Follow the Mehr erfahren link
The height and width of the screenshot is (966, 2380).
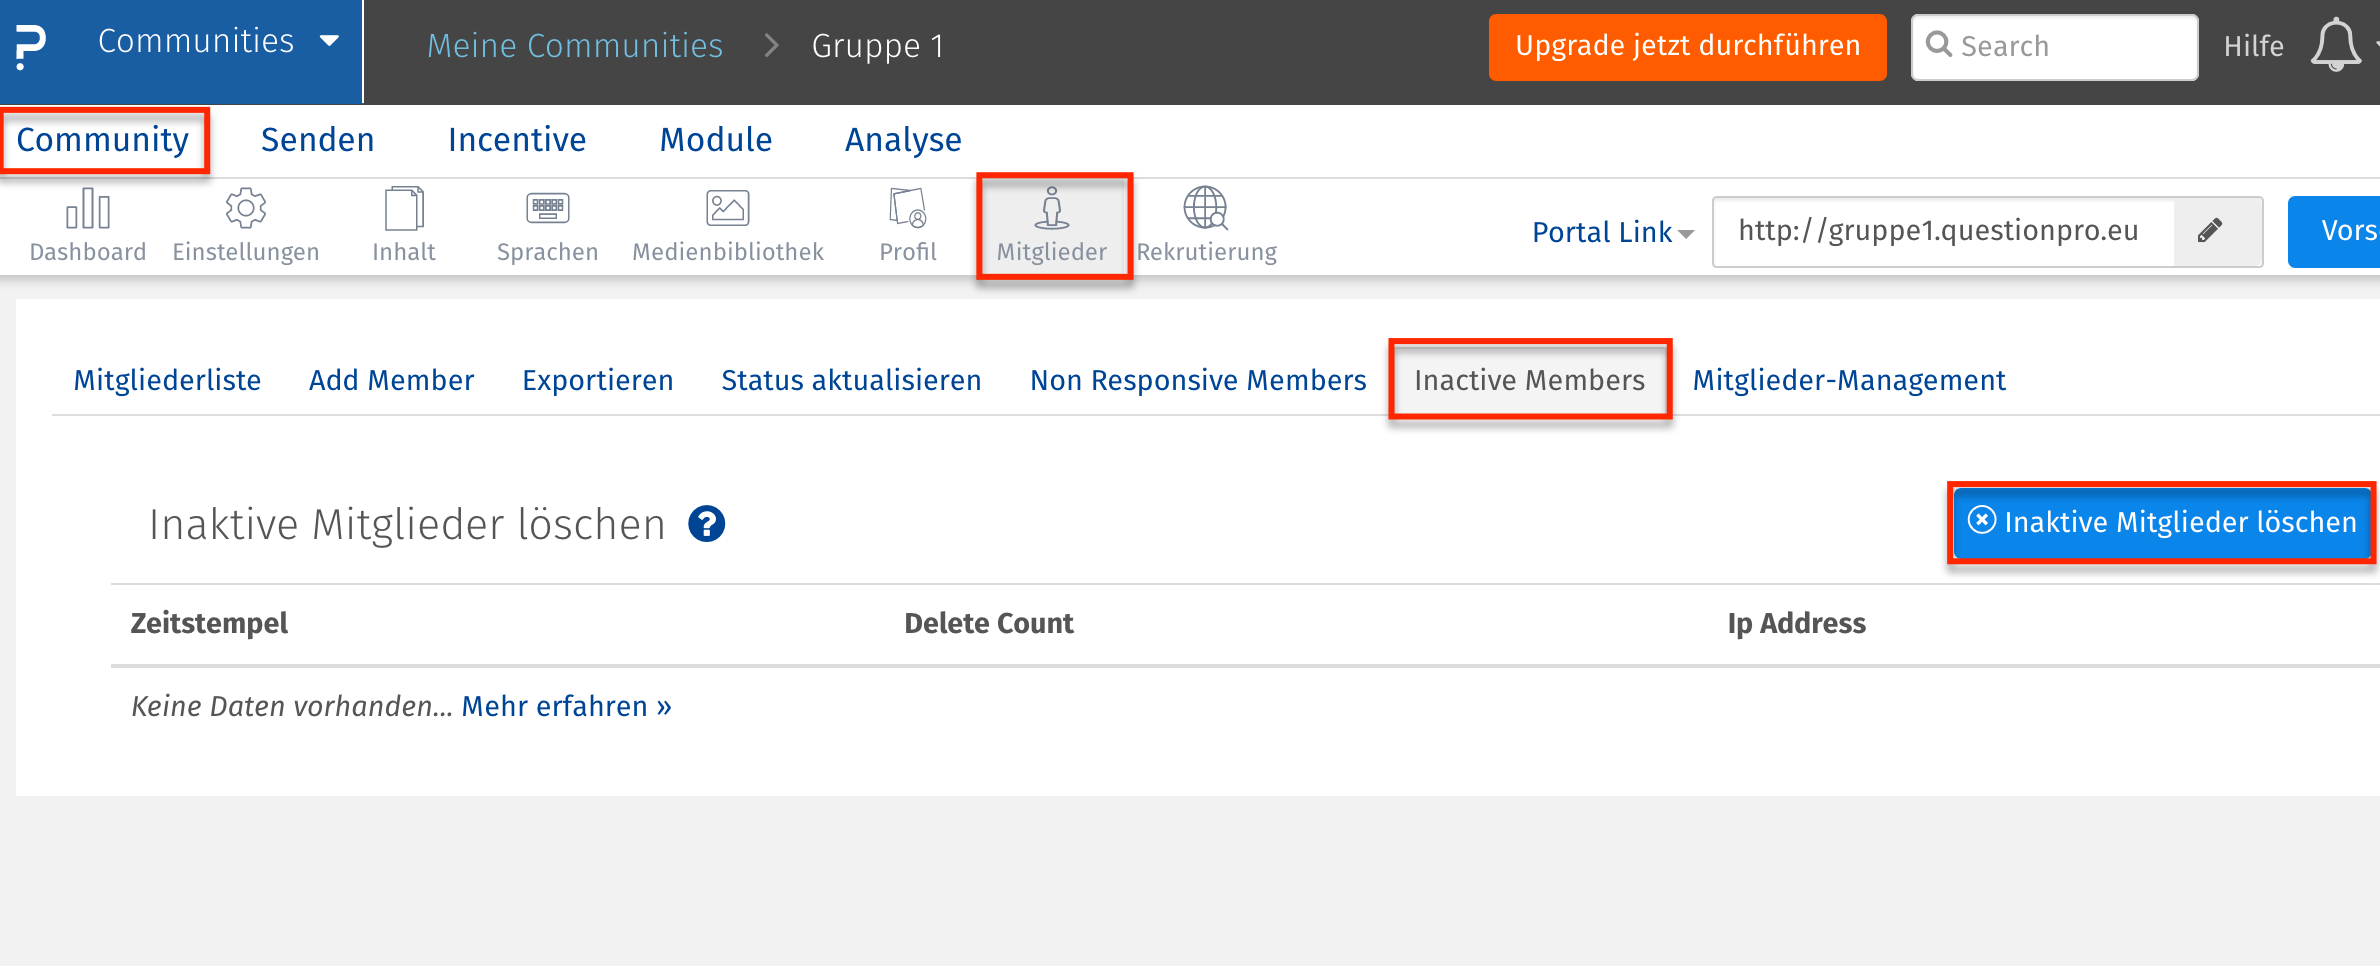tap(566, 706)
